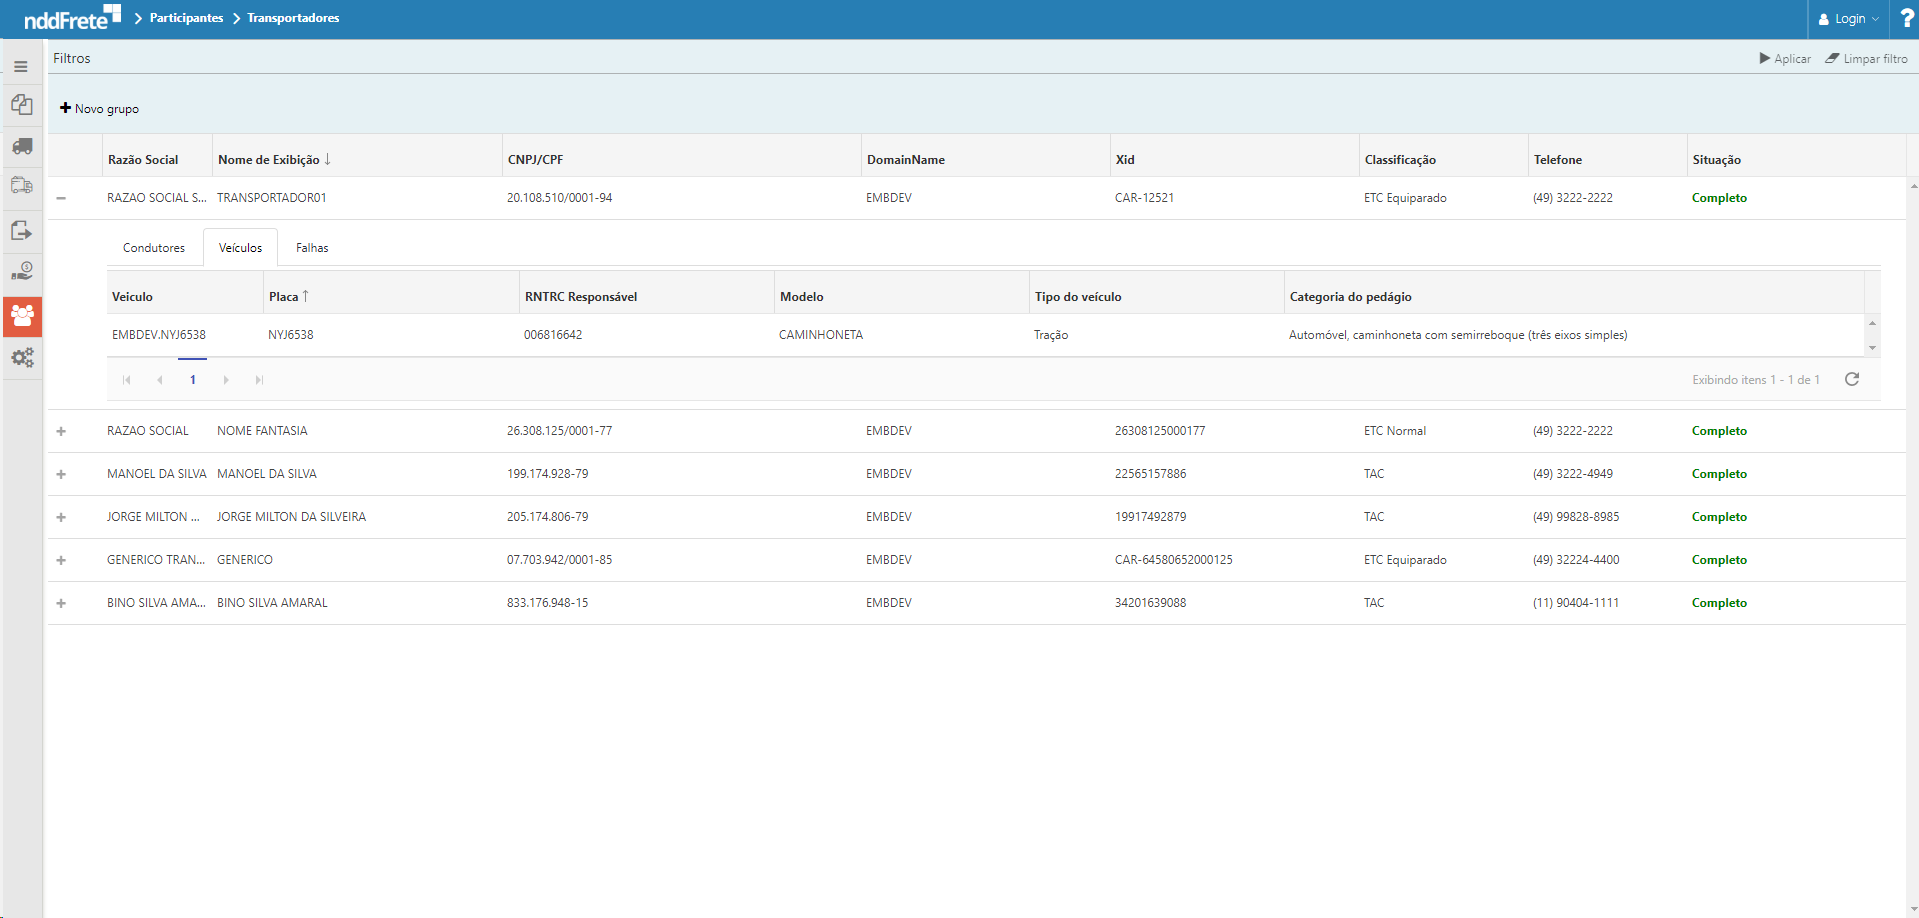The image size is (1919, 918).
Task: Open the hamburger menu in the sidebar
Action: tap(21, 67)
